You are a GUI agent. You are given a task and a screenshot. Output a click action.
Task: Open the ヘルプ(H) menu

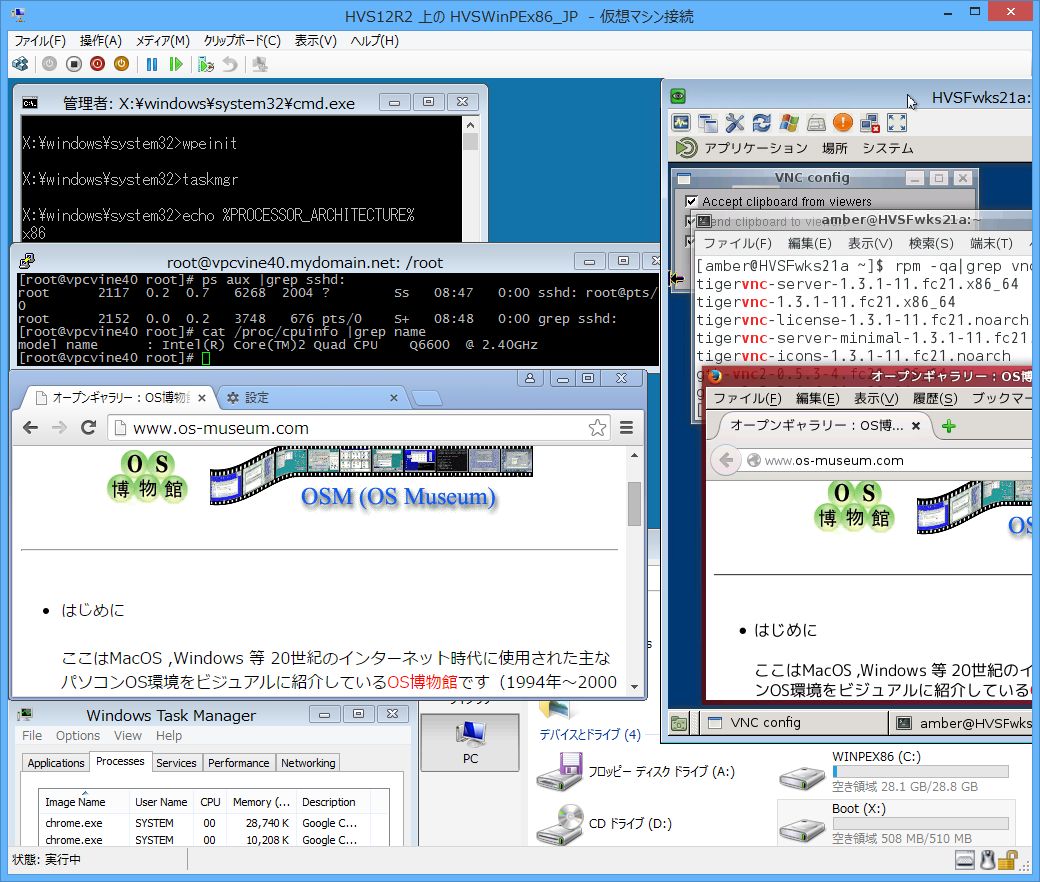click(x=375, y=40)
